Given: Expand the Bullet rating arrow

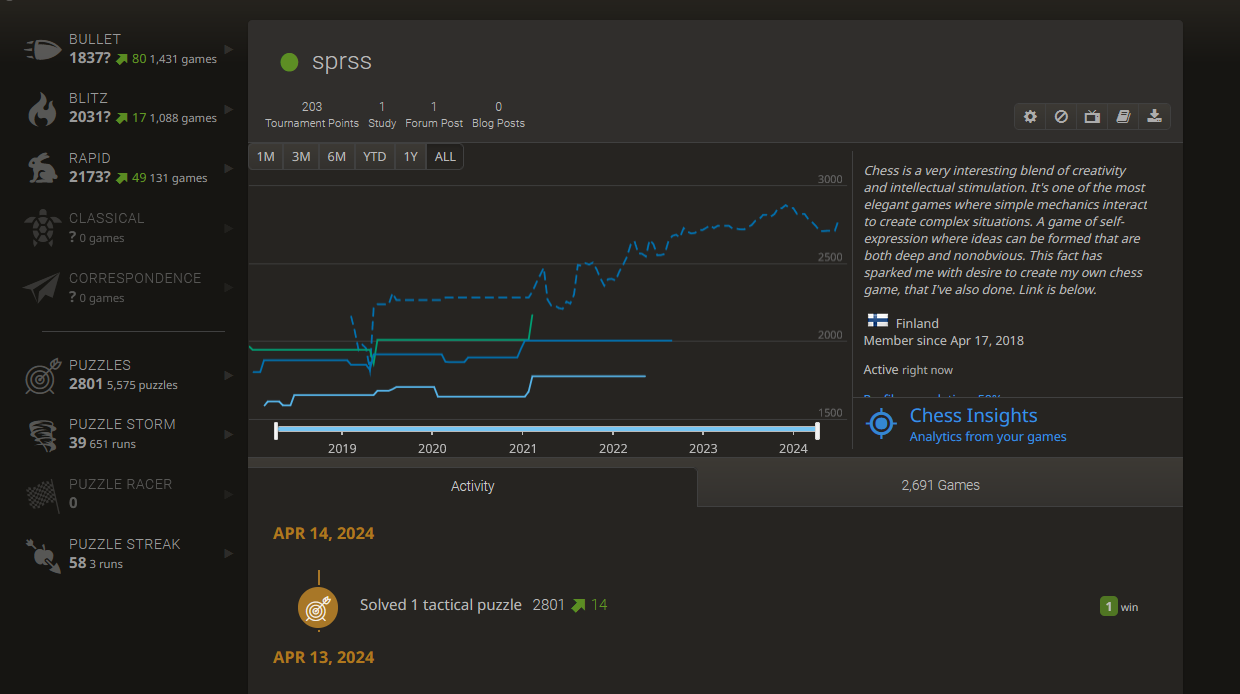Looking at the screenshot, I should [229, 49].
